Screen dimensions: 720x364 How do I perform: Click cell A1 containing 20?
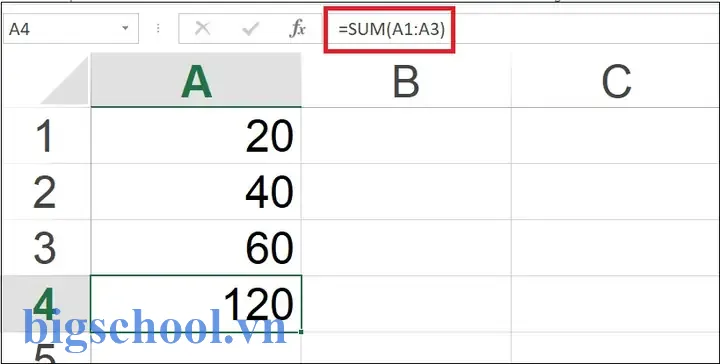[196, 135]
